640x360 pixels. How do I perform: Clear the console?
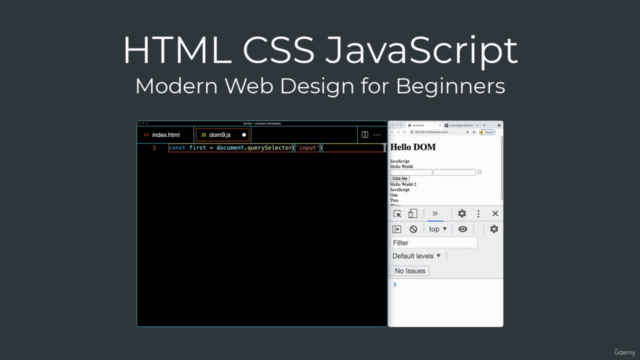413,229
